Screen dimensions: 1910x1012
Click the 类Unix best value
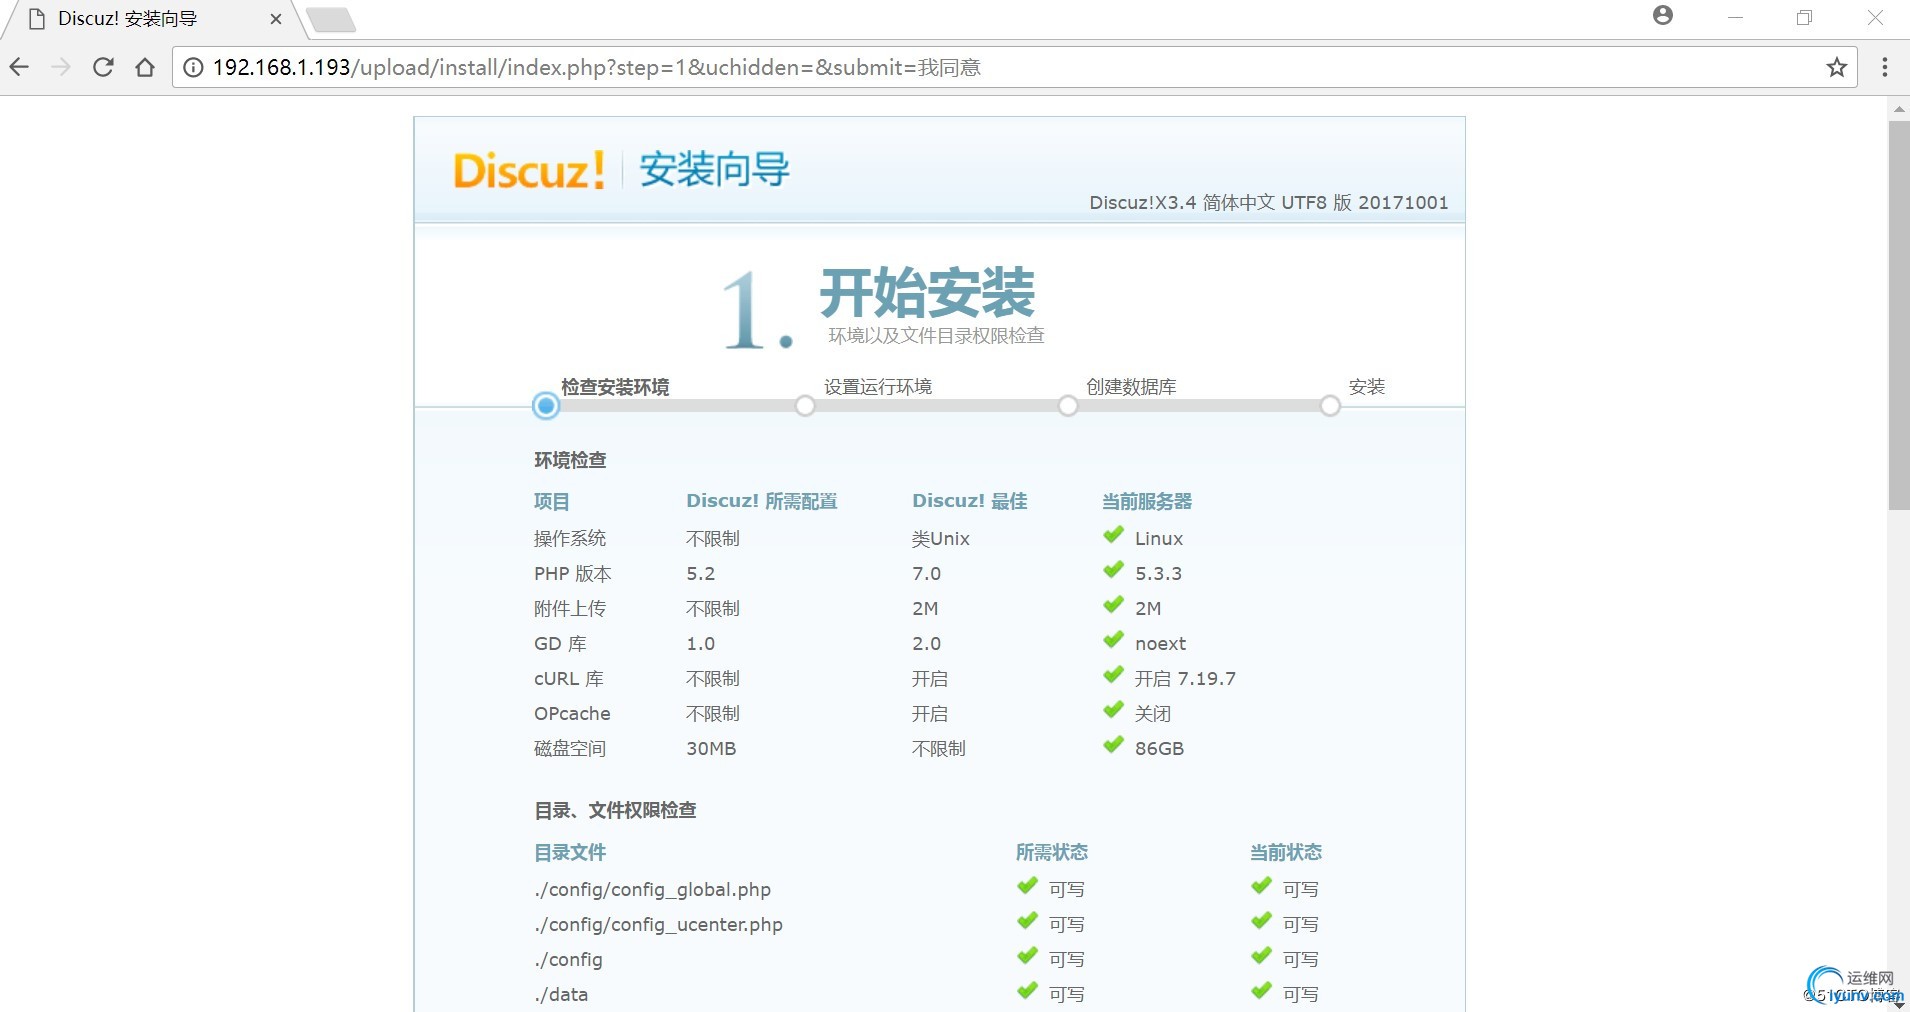click(x=941, y=539)
